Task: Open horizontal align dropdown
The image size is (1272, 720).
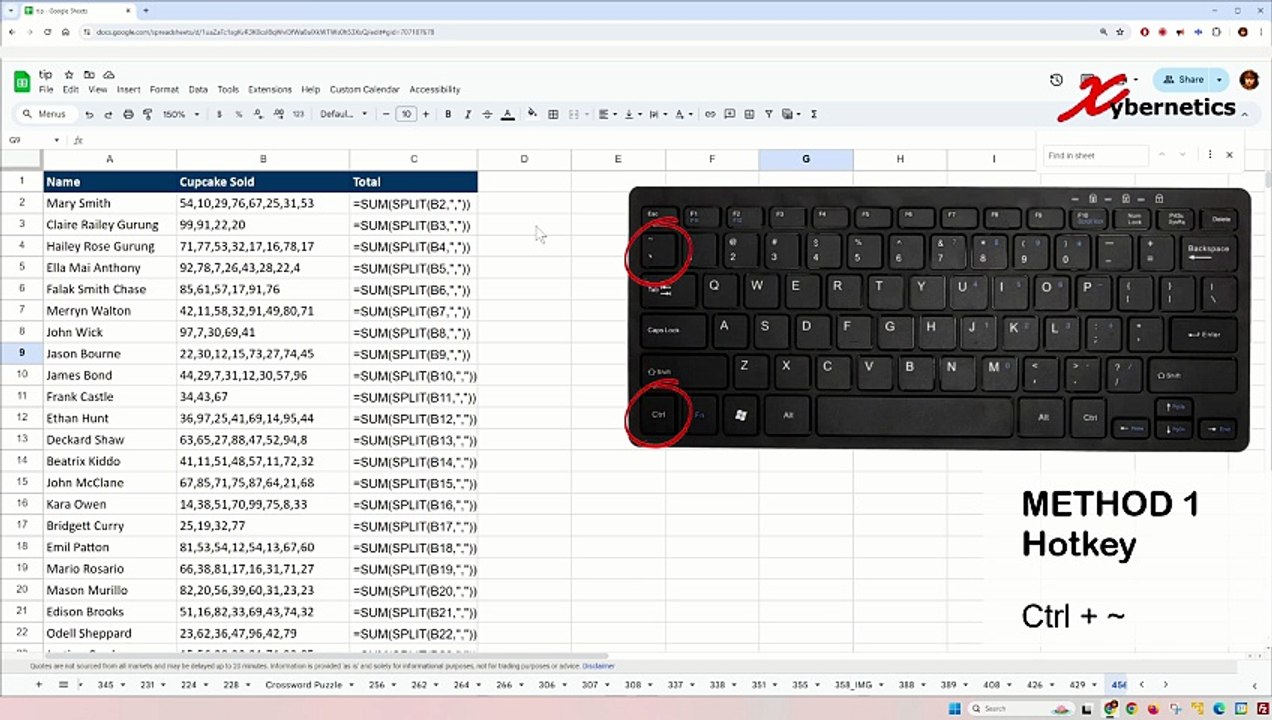Action: (x=607, y=115)
